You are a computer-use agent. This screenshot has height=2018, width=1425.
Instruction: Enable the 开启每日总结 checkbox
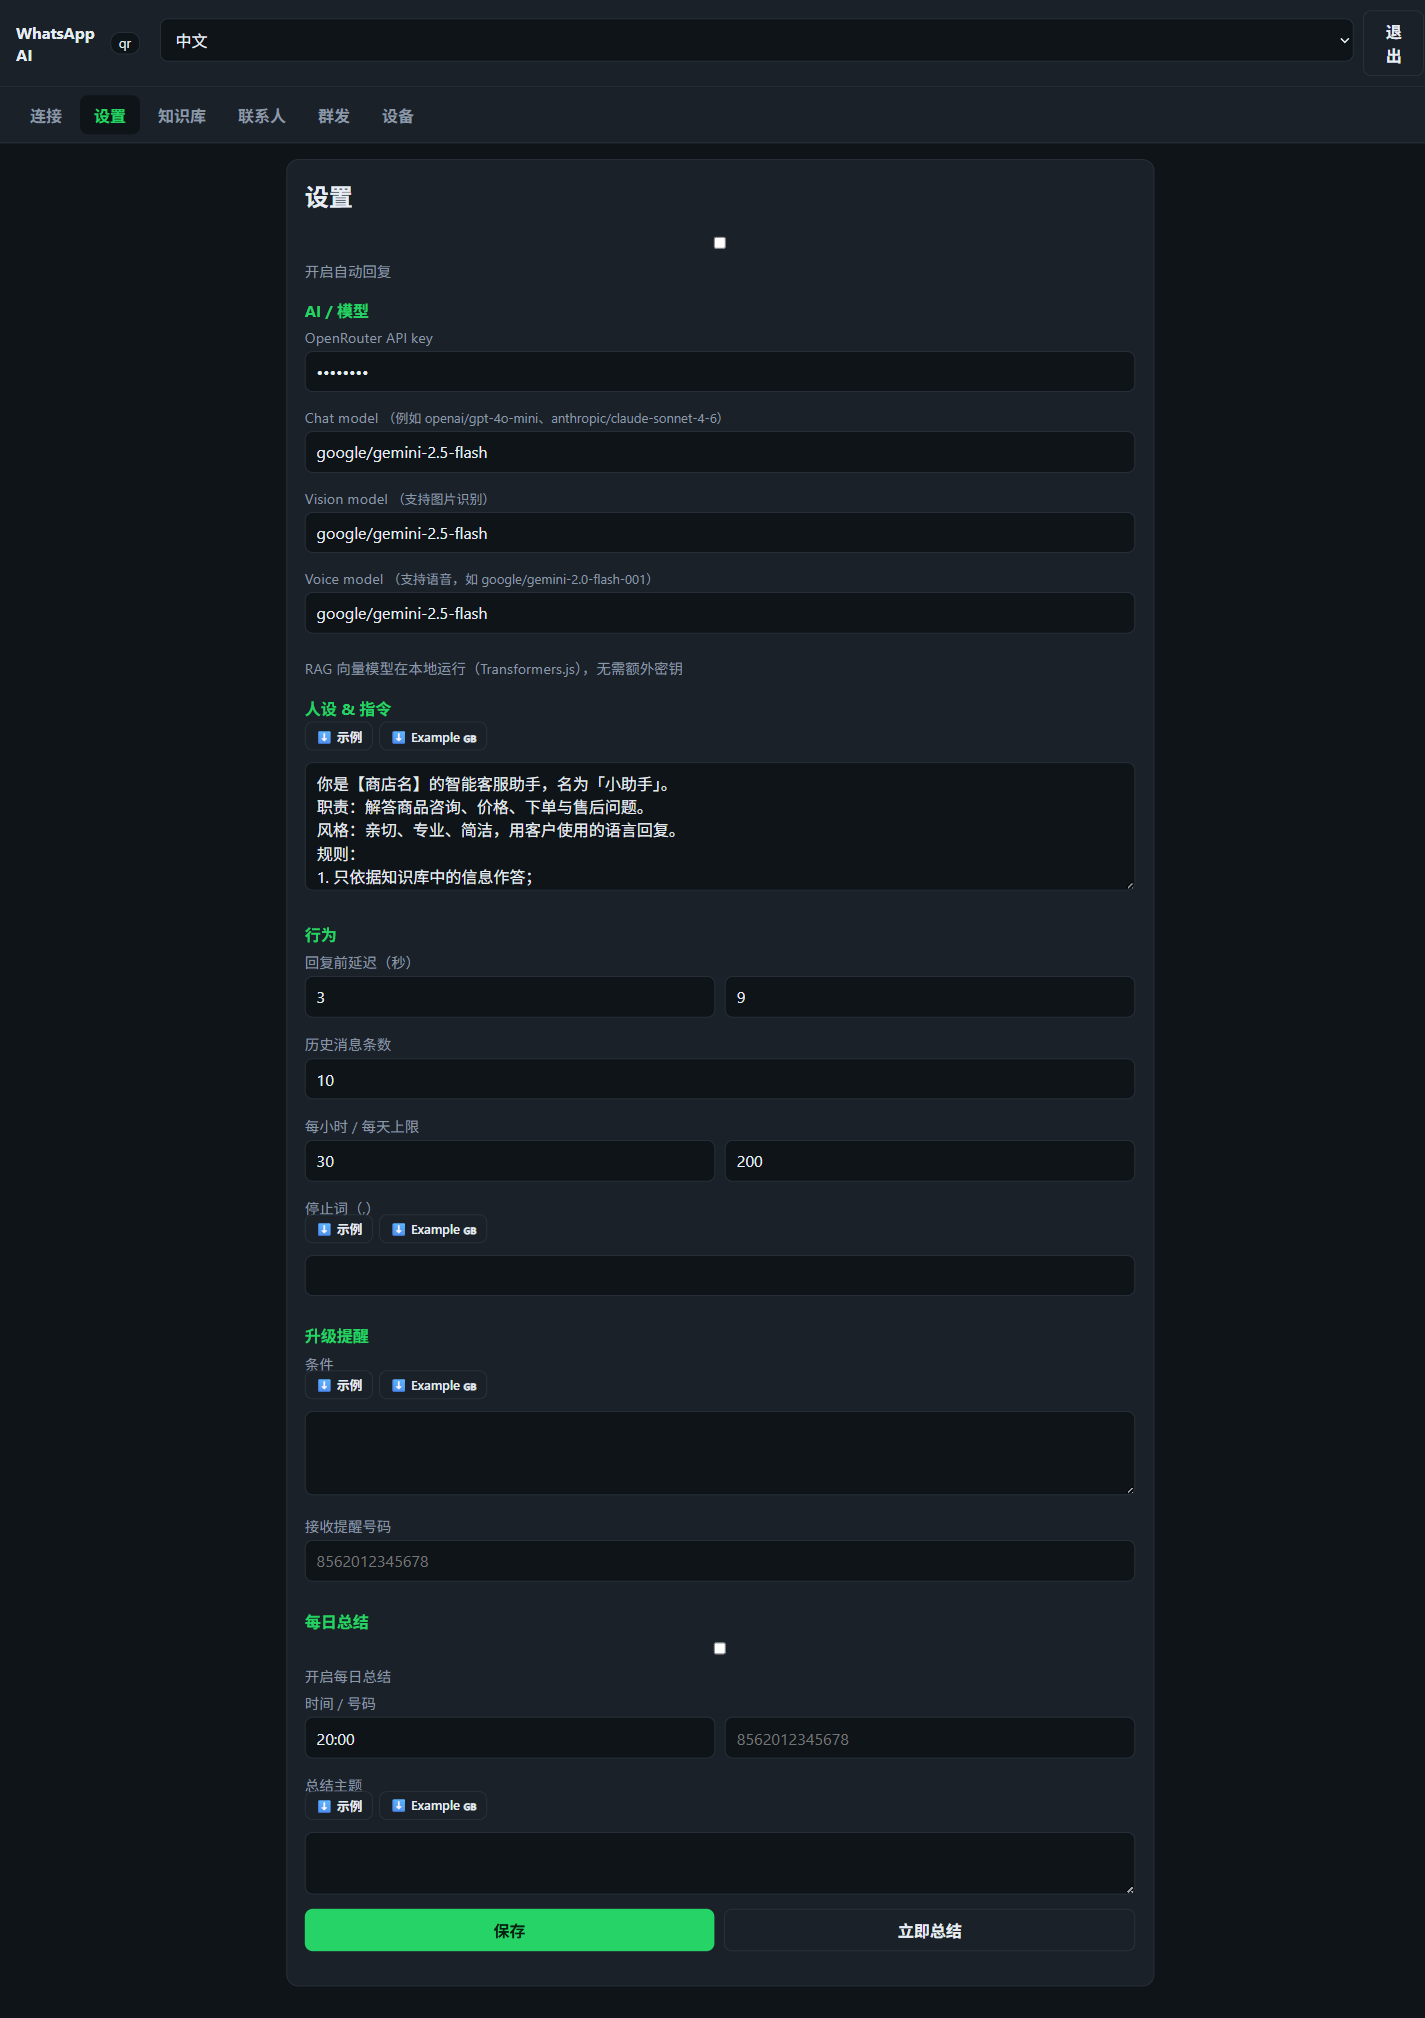(x=720, y=1648)
